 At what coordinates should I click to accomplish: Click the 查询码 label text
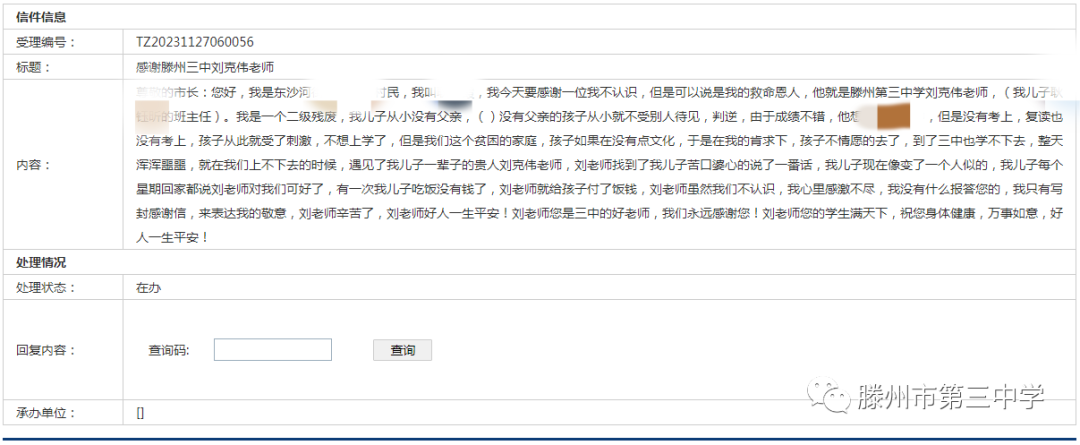coord(169,350)
